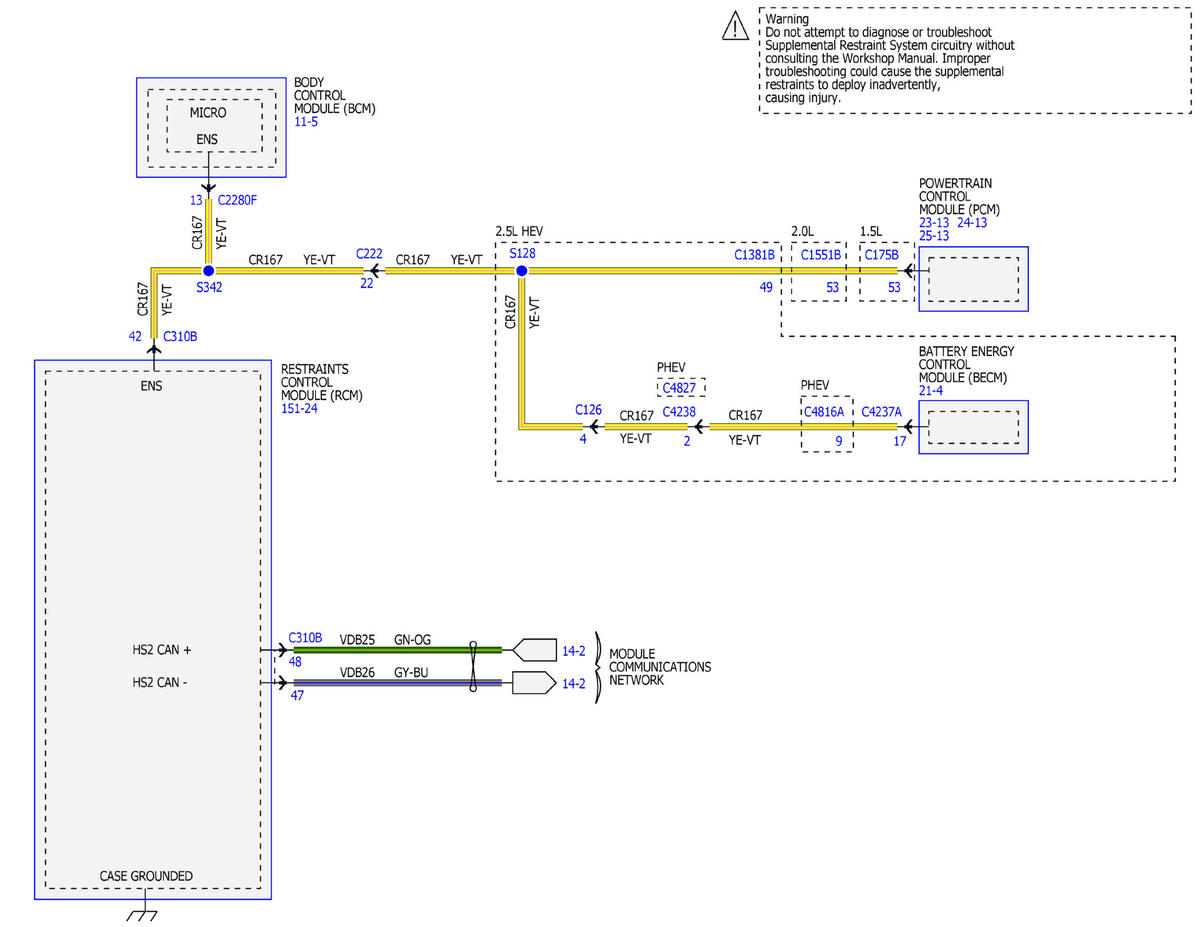
Task: Follow the PCM reference 23-13
Action: [936, 223]
